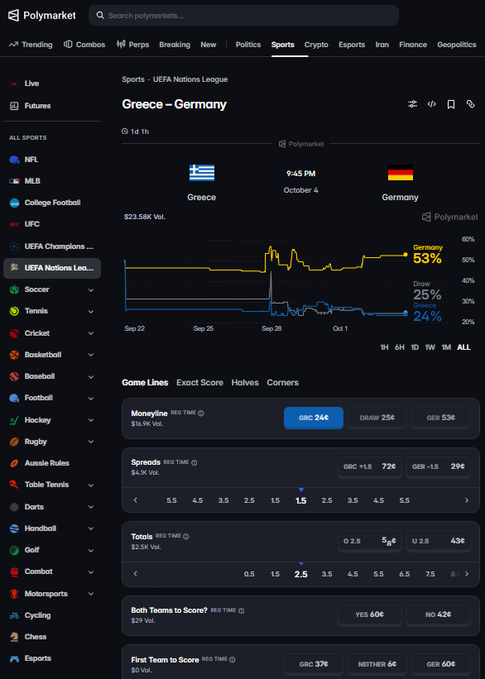Bookmark the Greece – Germany market
The width and height of the screenshot is (485, 679).
click(451, 104)
